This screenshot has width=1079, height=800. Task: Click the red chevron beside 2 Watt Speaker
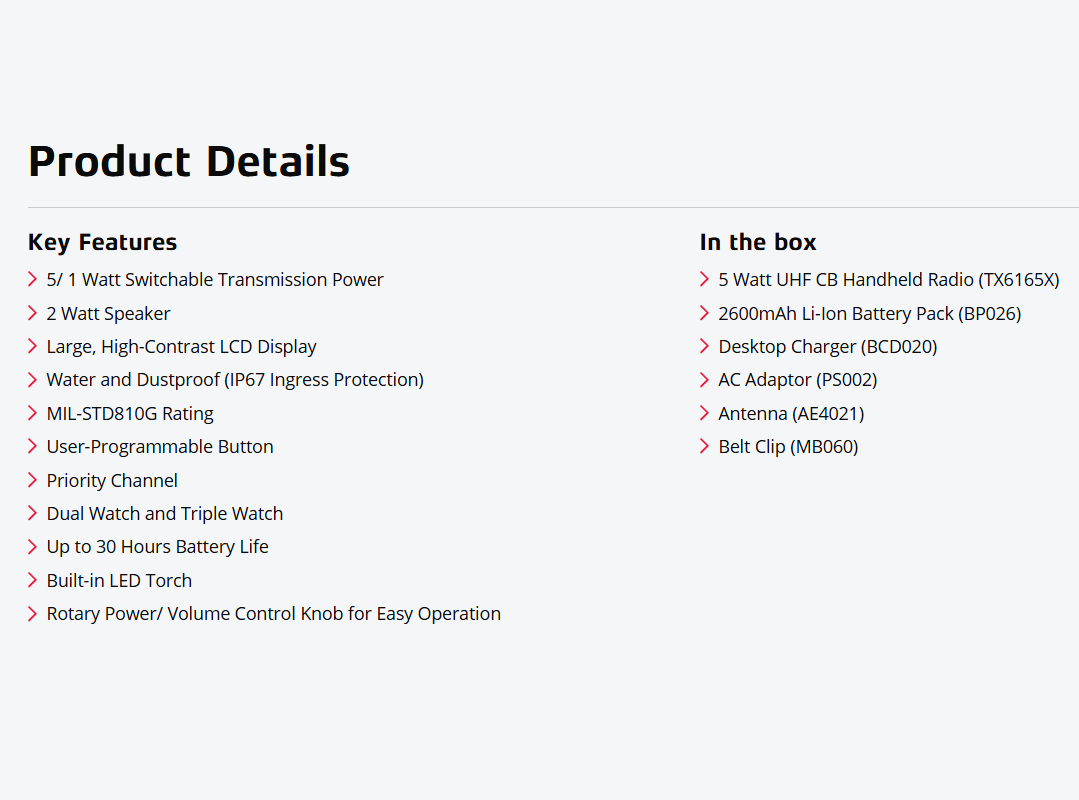coord(33,313)
